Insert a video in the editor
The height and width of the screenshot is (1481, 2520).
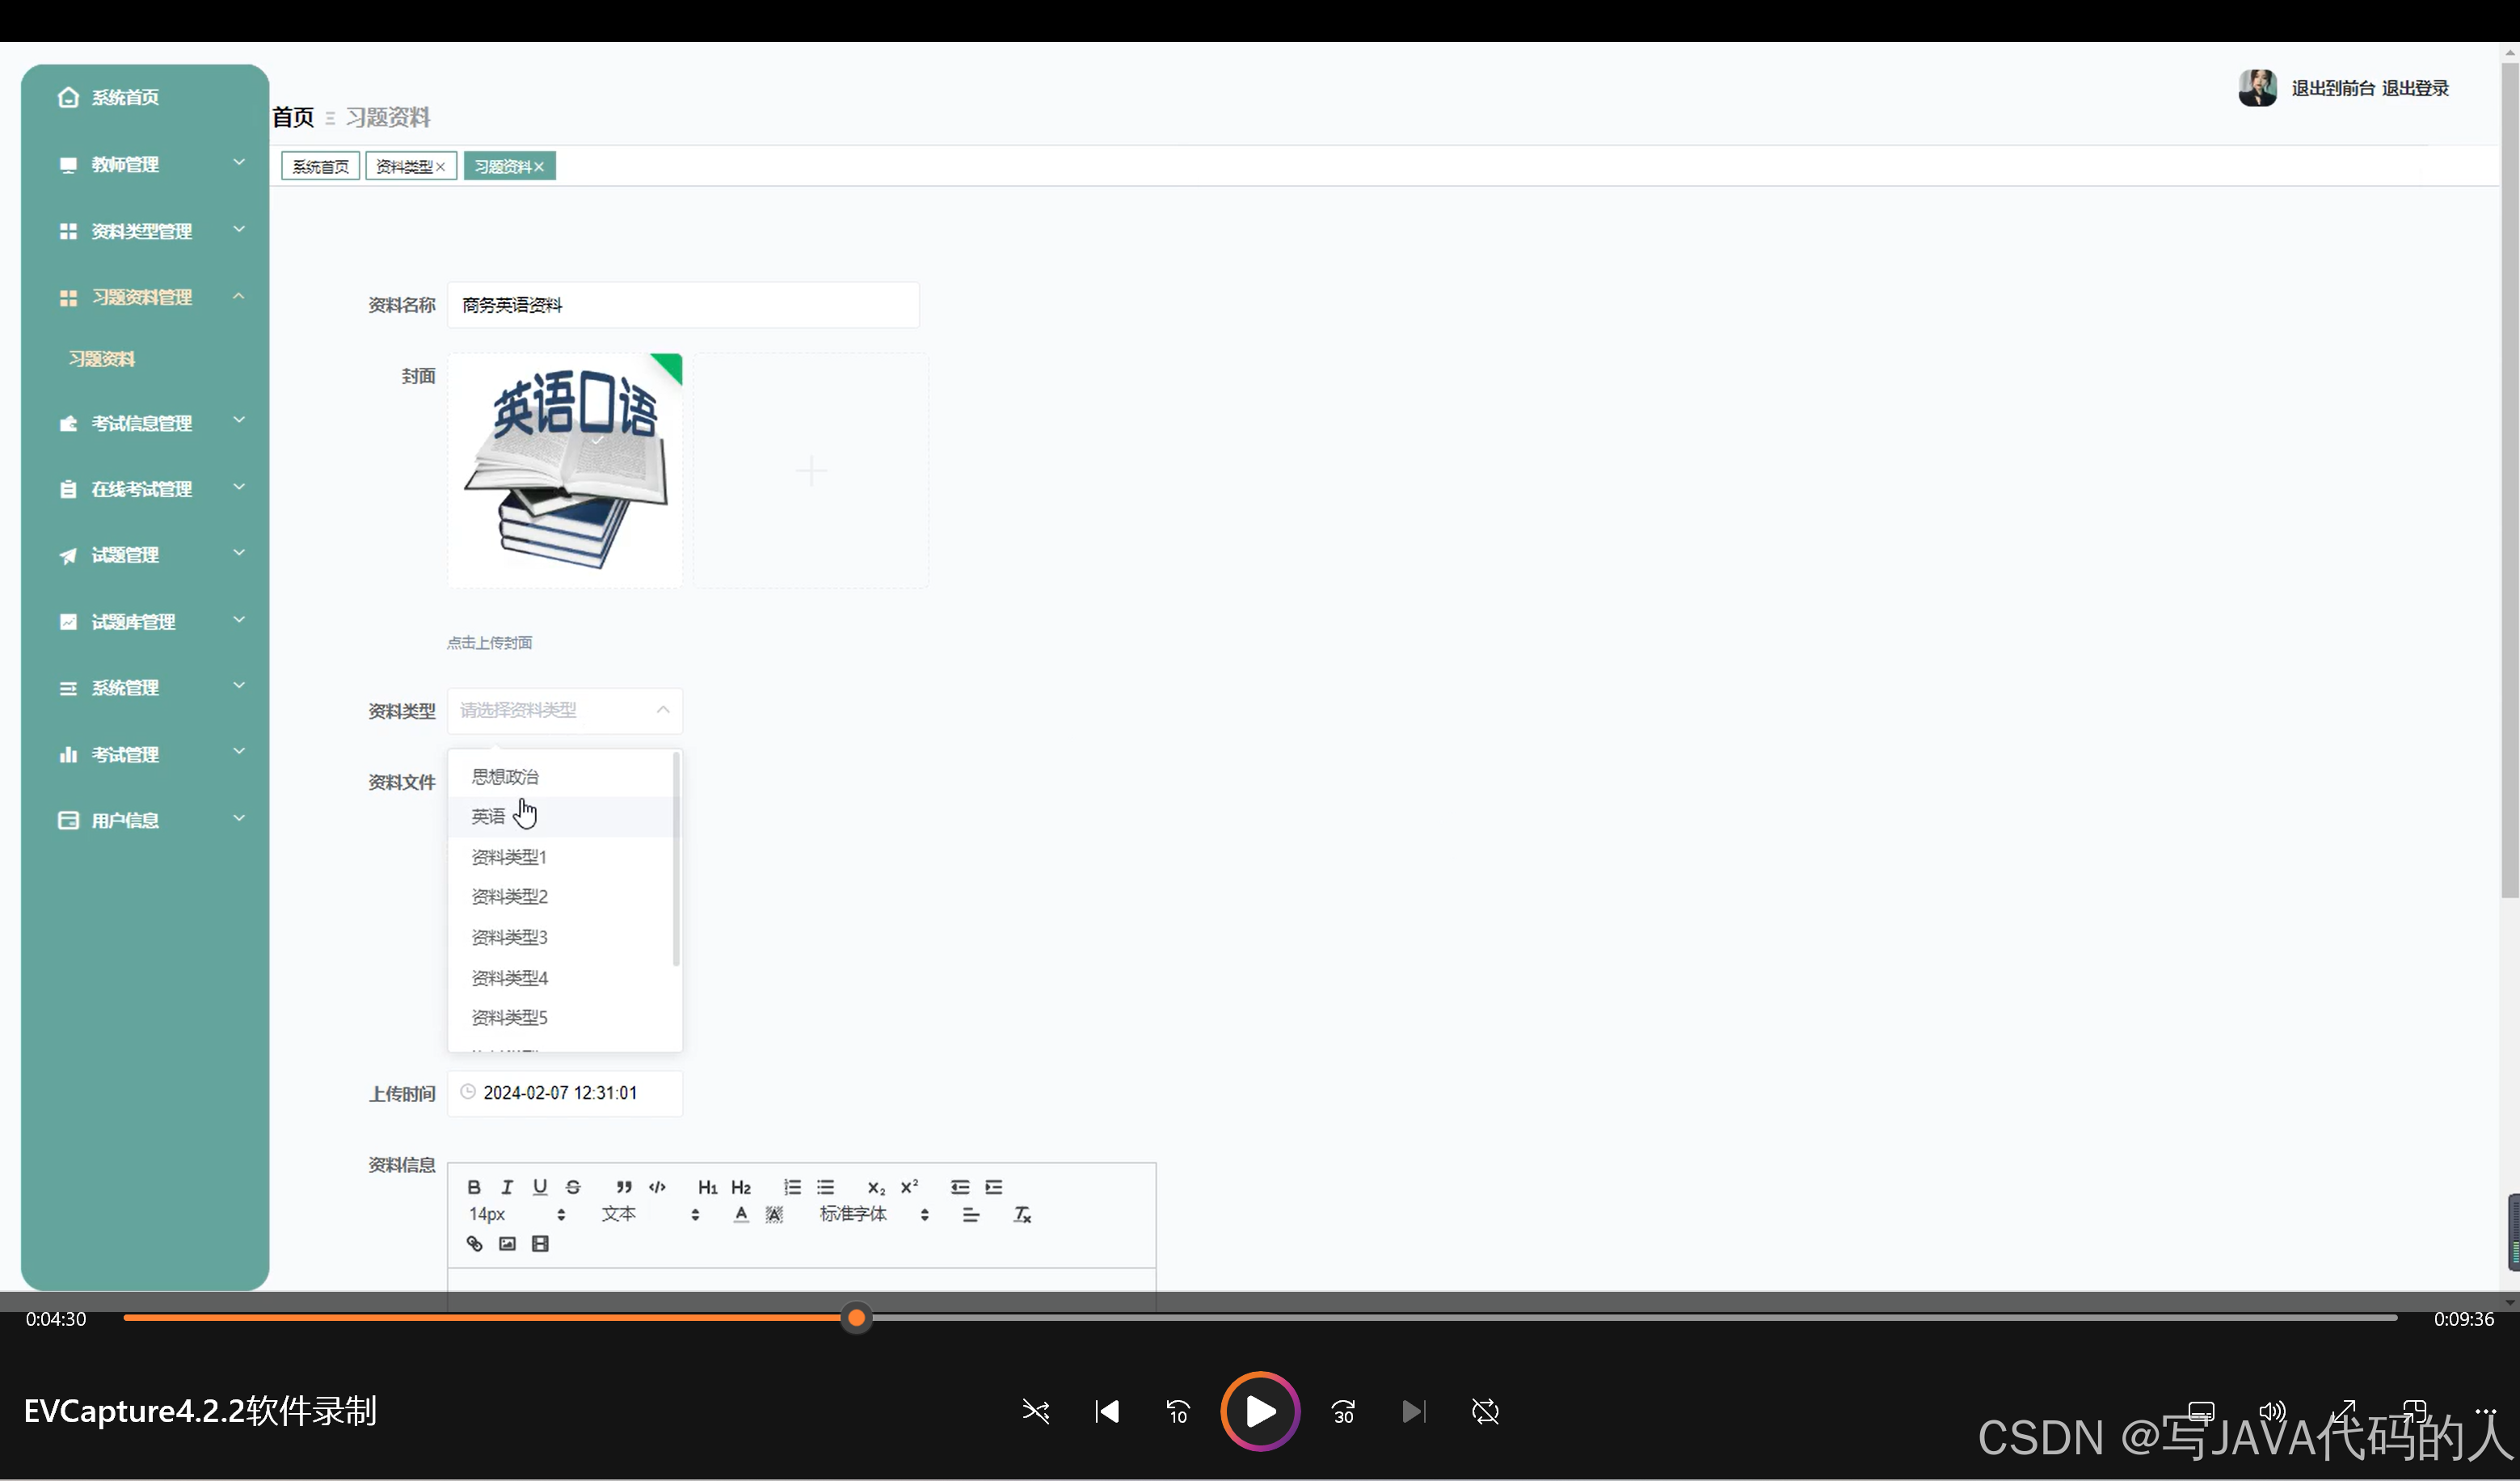click(540, 1244)
